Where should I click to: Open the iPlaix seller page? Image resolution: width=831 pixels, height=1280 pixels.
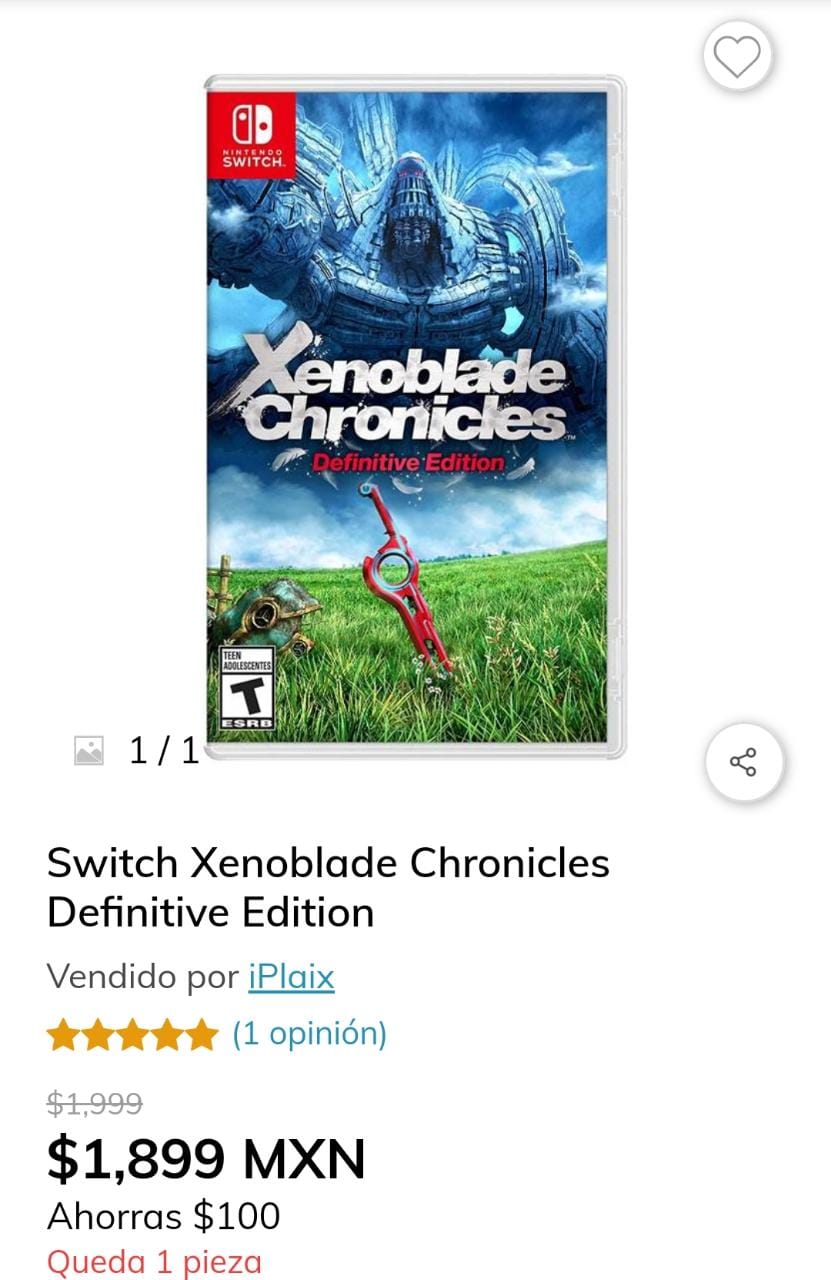coord(291,976)
